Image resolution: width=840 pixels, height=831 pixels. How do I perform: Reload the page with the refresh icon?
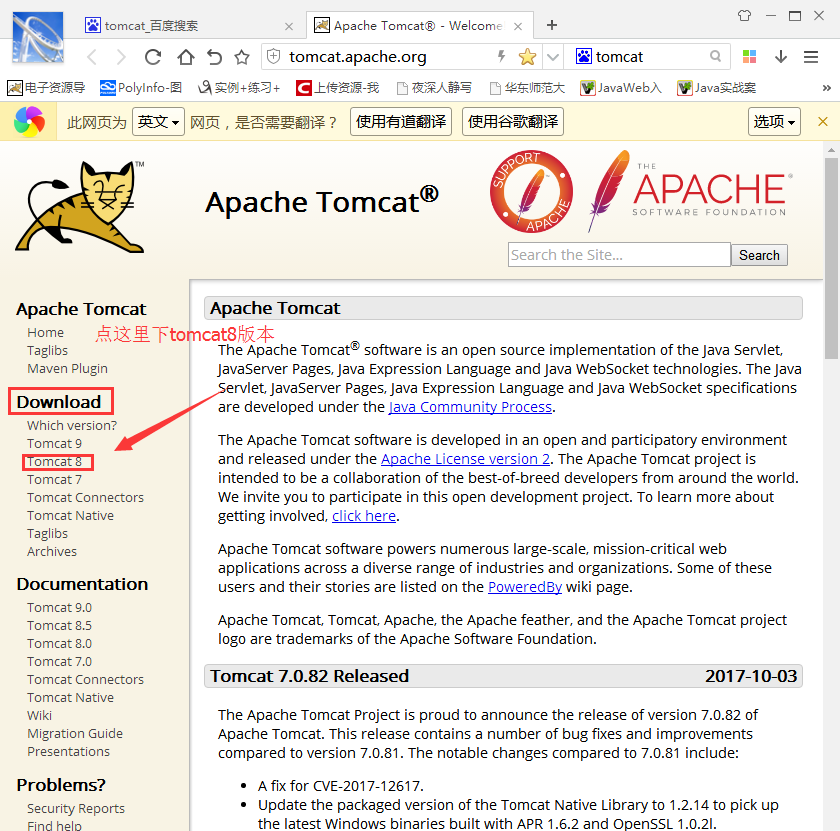[153, 57]
